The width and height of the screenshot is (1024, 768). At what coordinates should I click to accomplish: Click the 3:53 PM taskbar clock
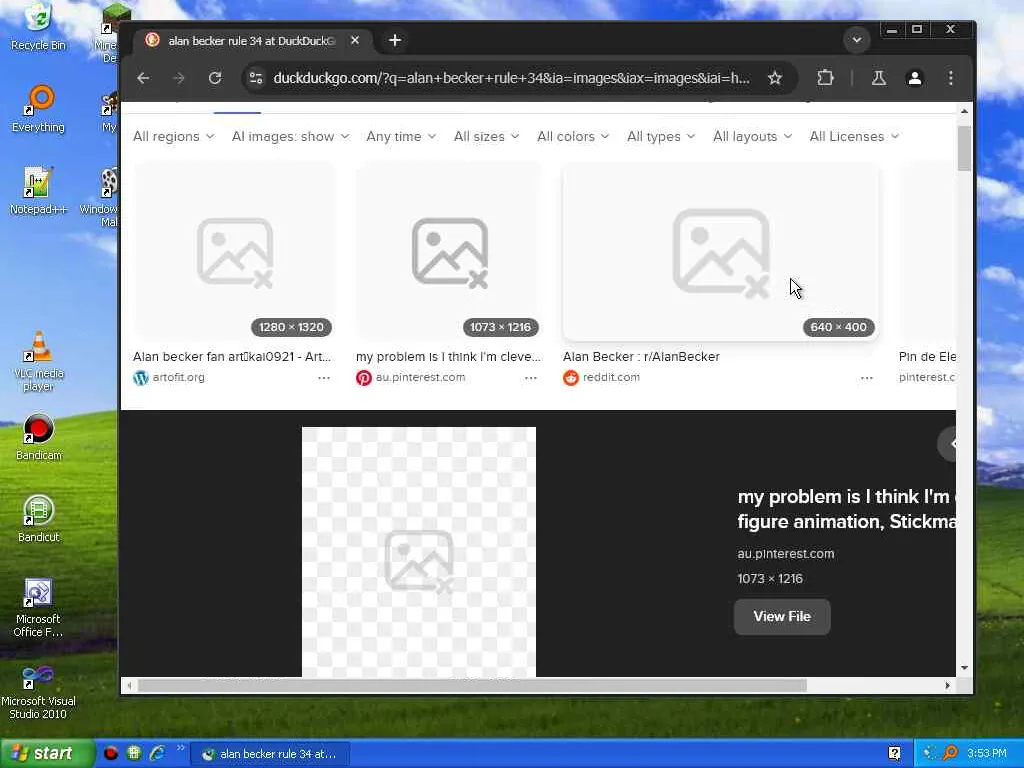coord(987,754)
